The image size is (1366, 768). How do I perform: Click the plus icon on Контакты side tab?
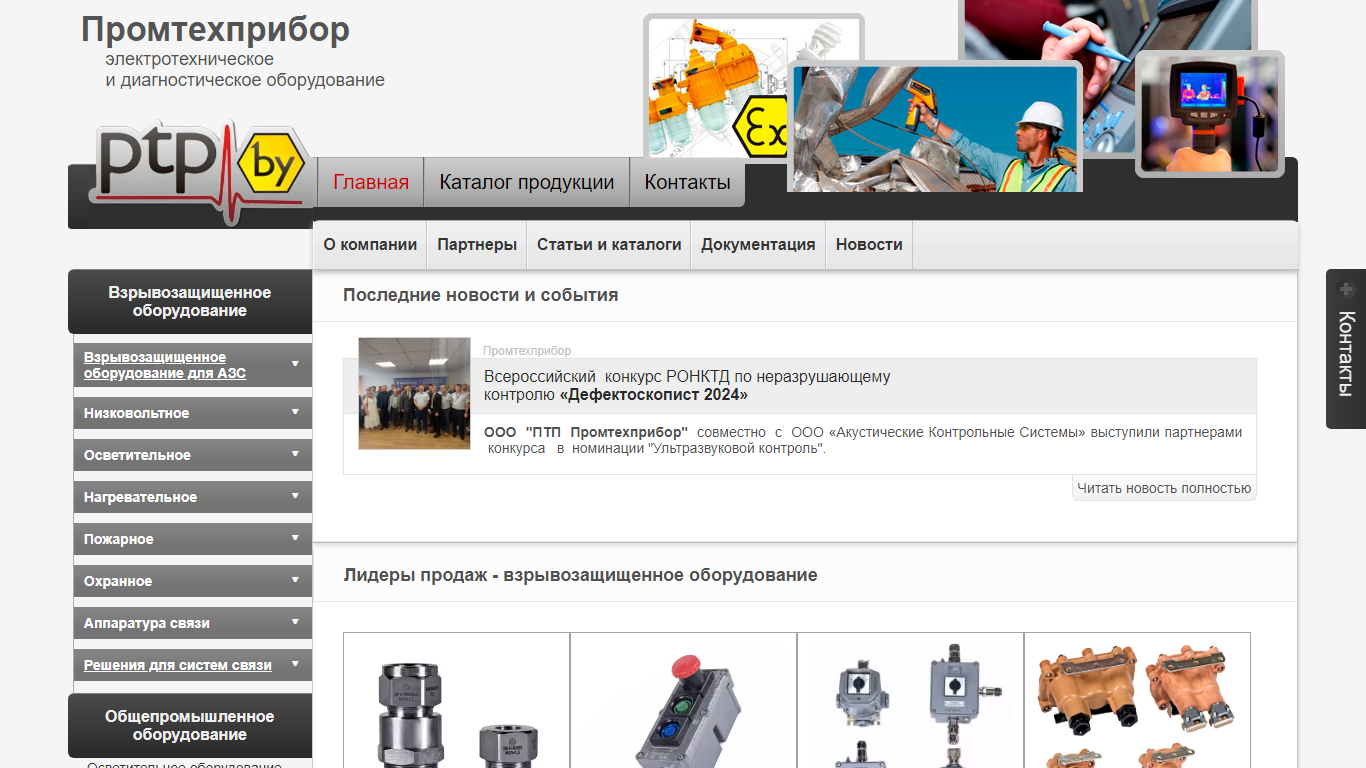(x=1346, y=290)
